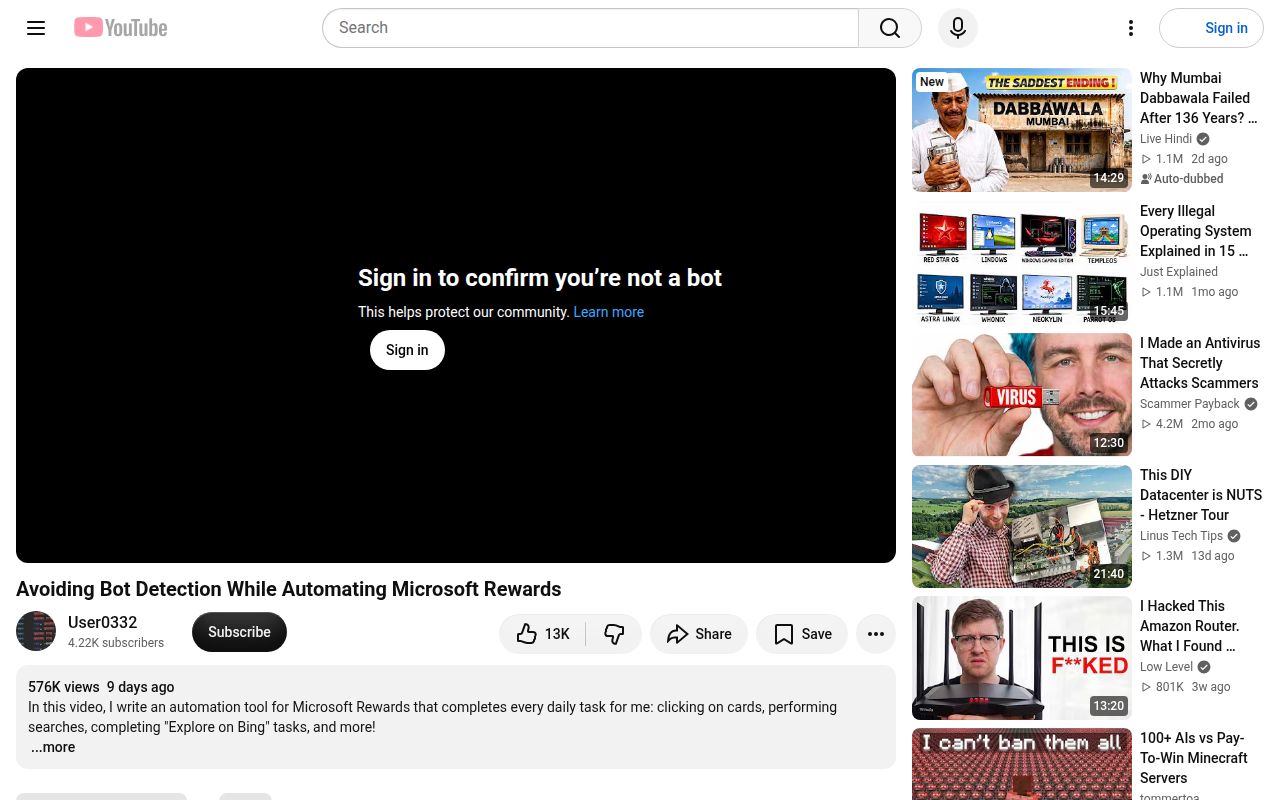Open Illegal Operating System video thumbnail

click(x=1022, y=263)
